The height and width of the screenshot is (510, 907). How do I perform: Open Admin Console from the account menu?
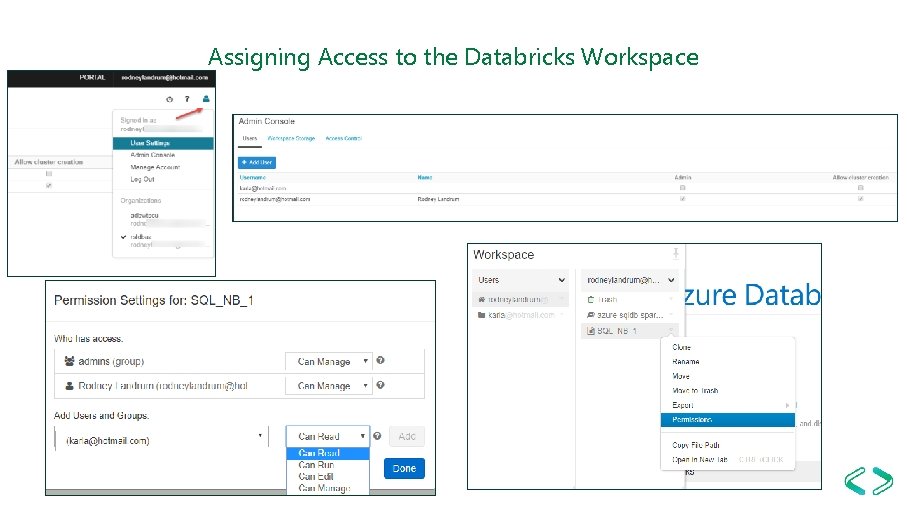[153, 155]
